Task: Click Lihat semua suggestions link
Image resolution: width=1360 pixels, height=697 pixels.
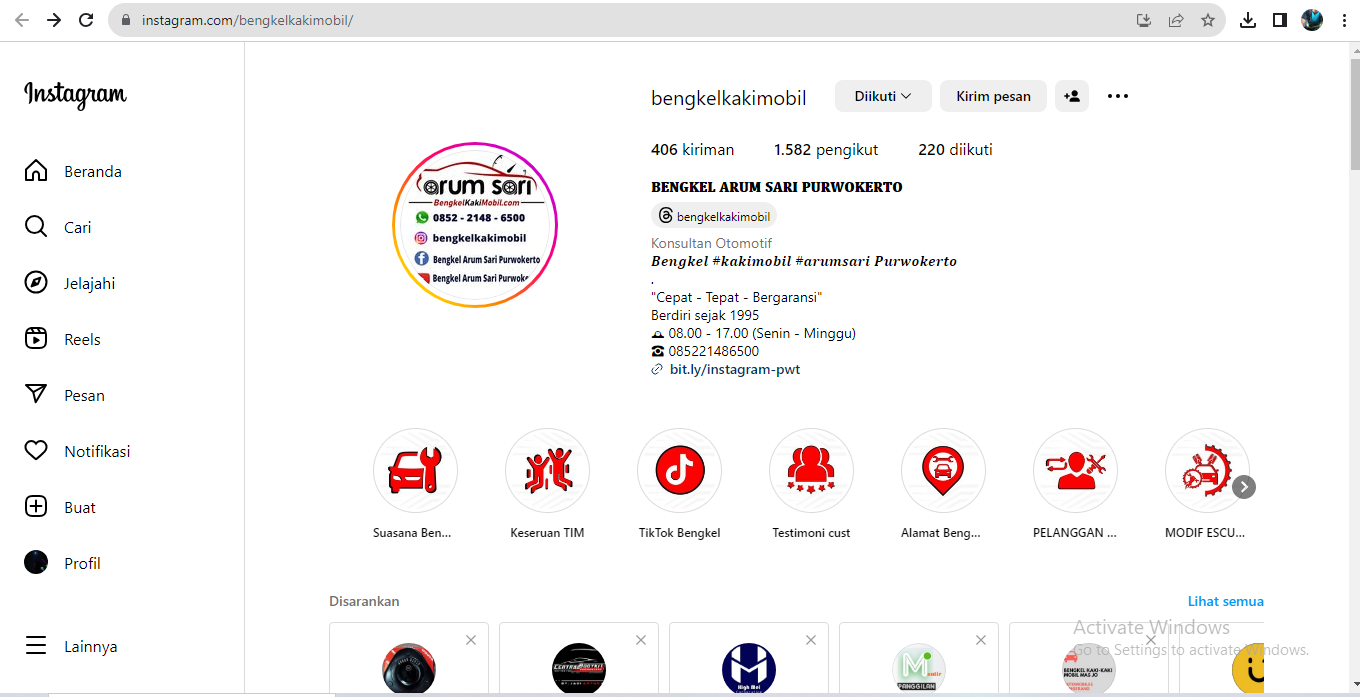Action: pyautogui.click(x=1226, y=601)
